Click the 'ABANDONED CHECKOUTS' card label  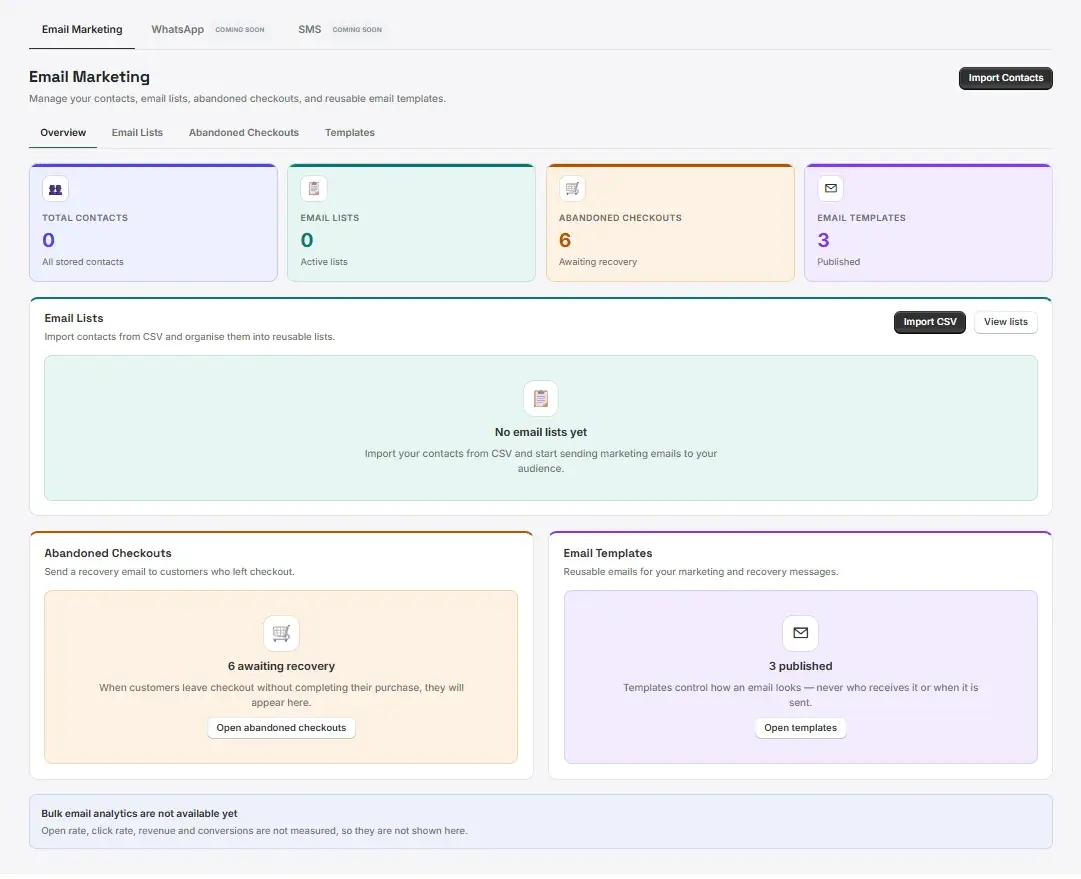click(x=621, y=219)
